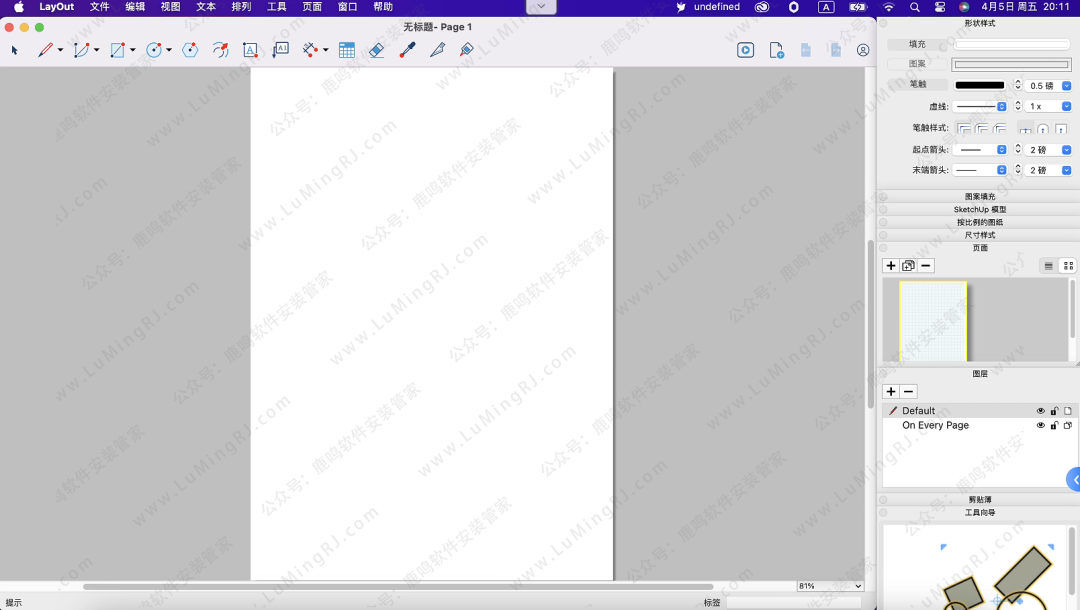Hide the Default layer via eye icon
1080x610 pixels.
click(x=1040, y=411)
